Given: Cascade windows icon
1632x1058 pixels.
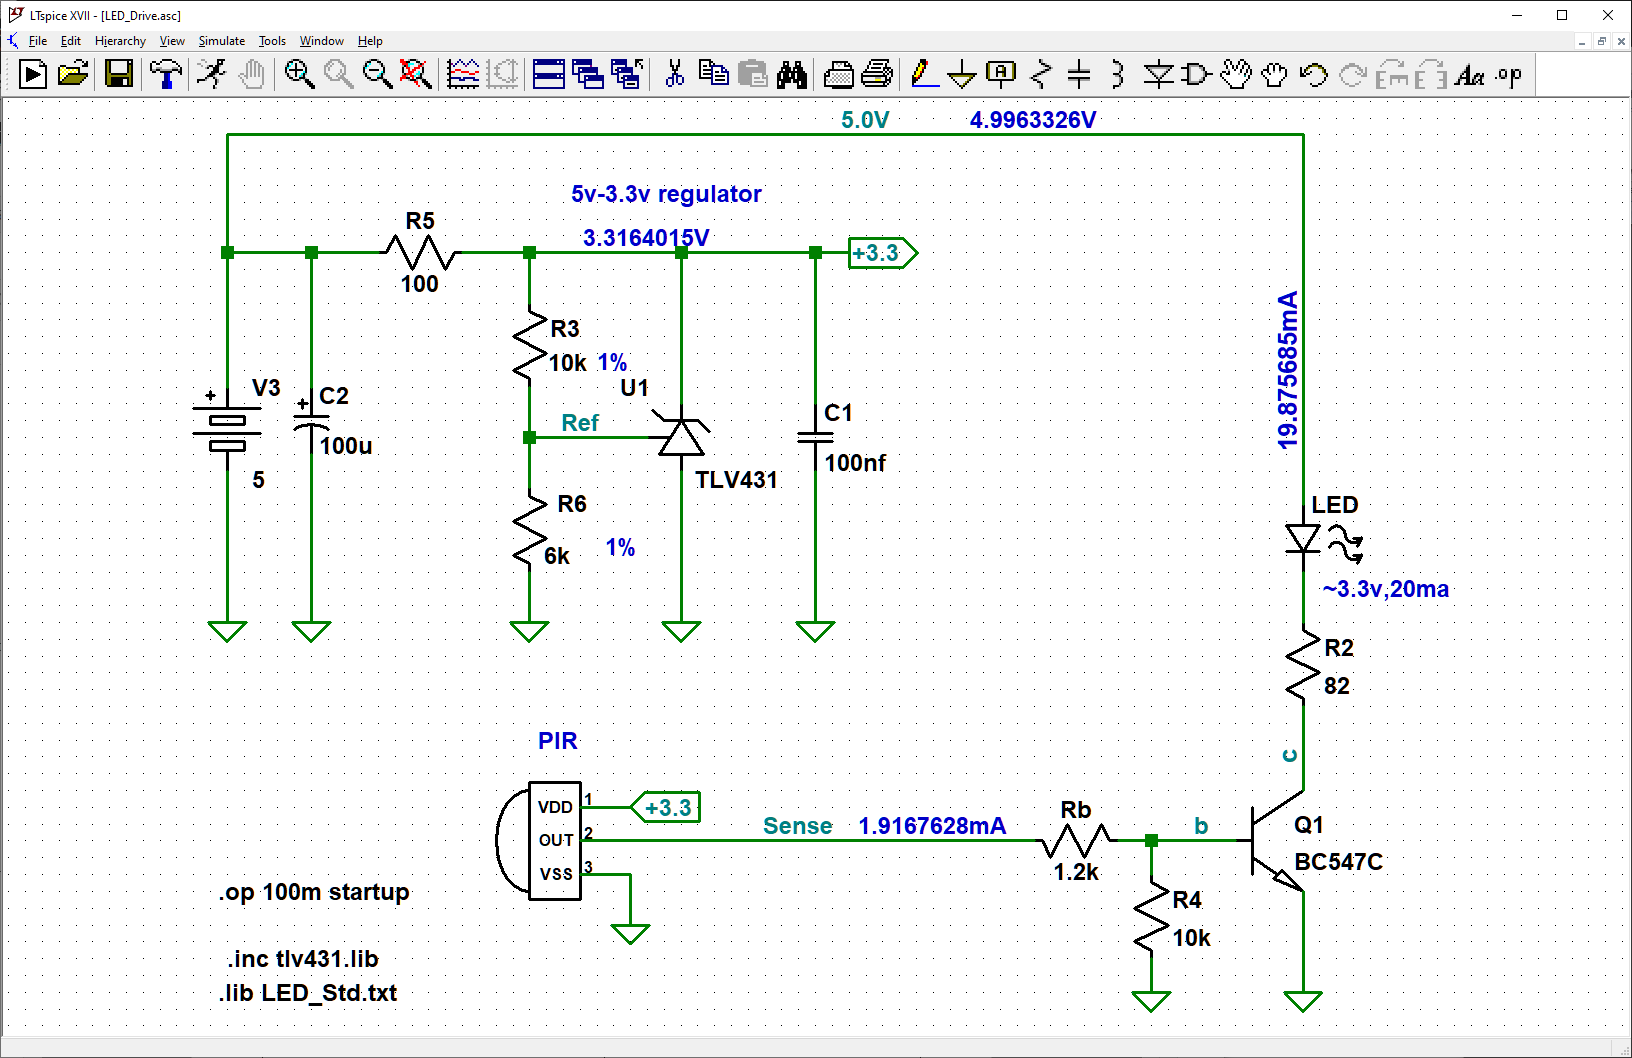Looking at the screenshot, I should coord(587,74).
